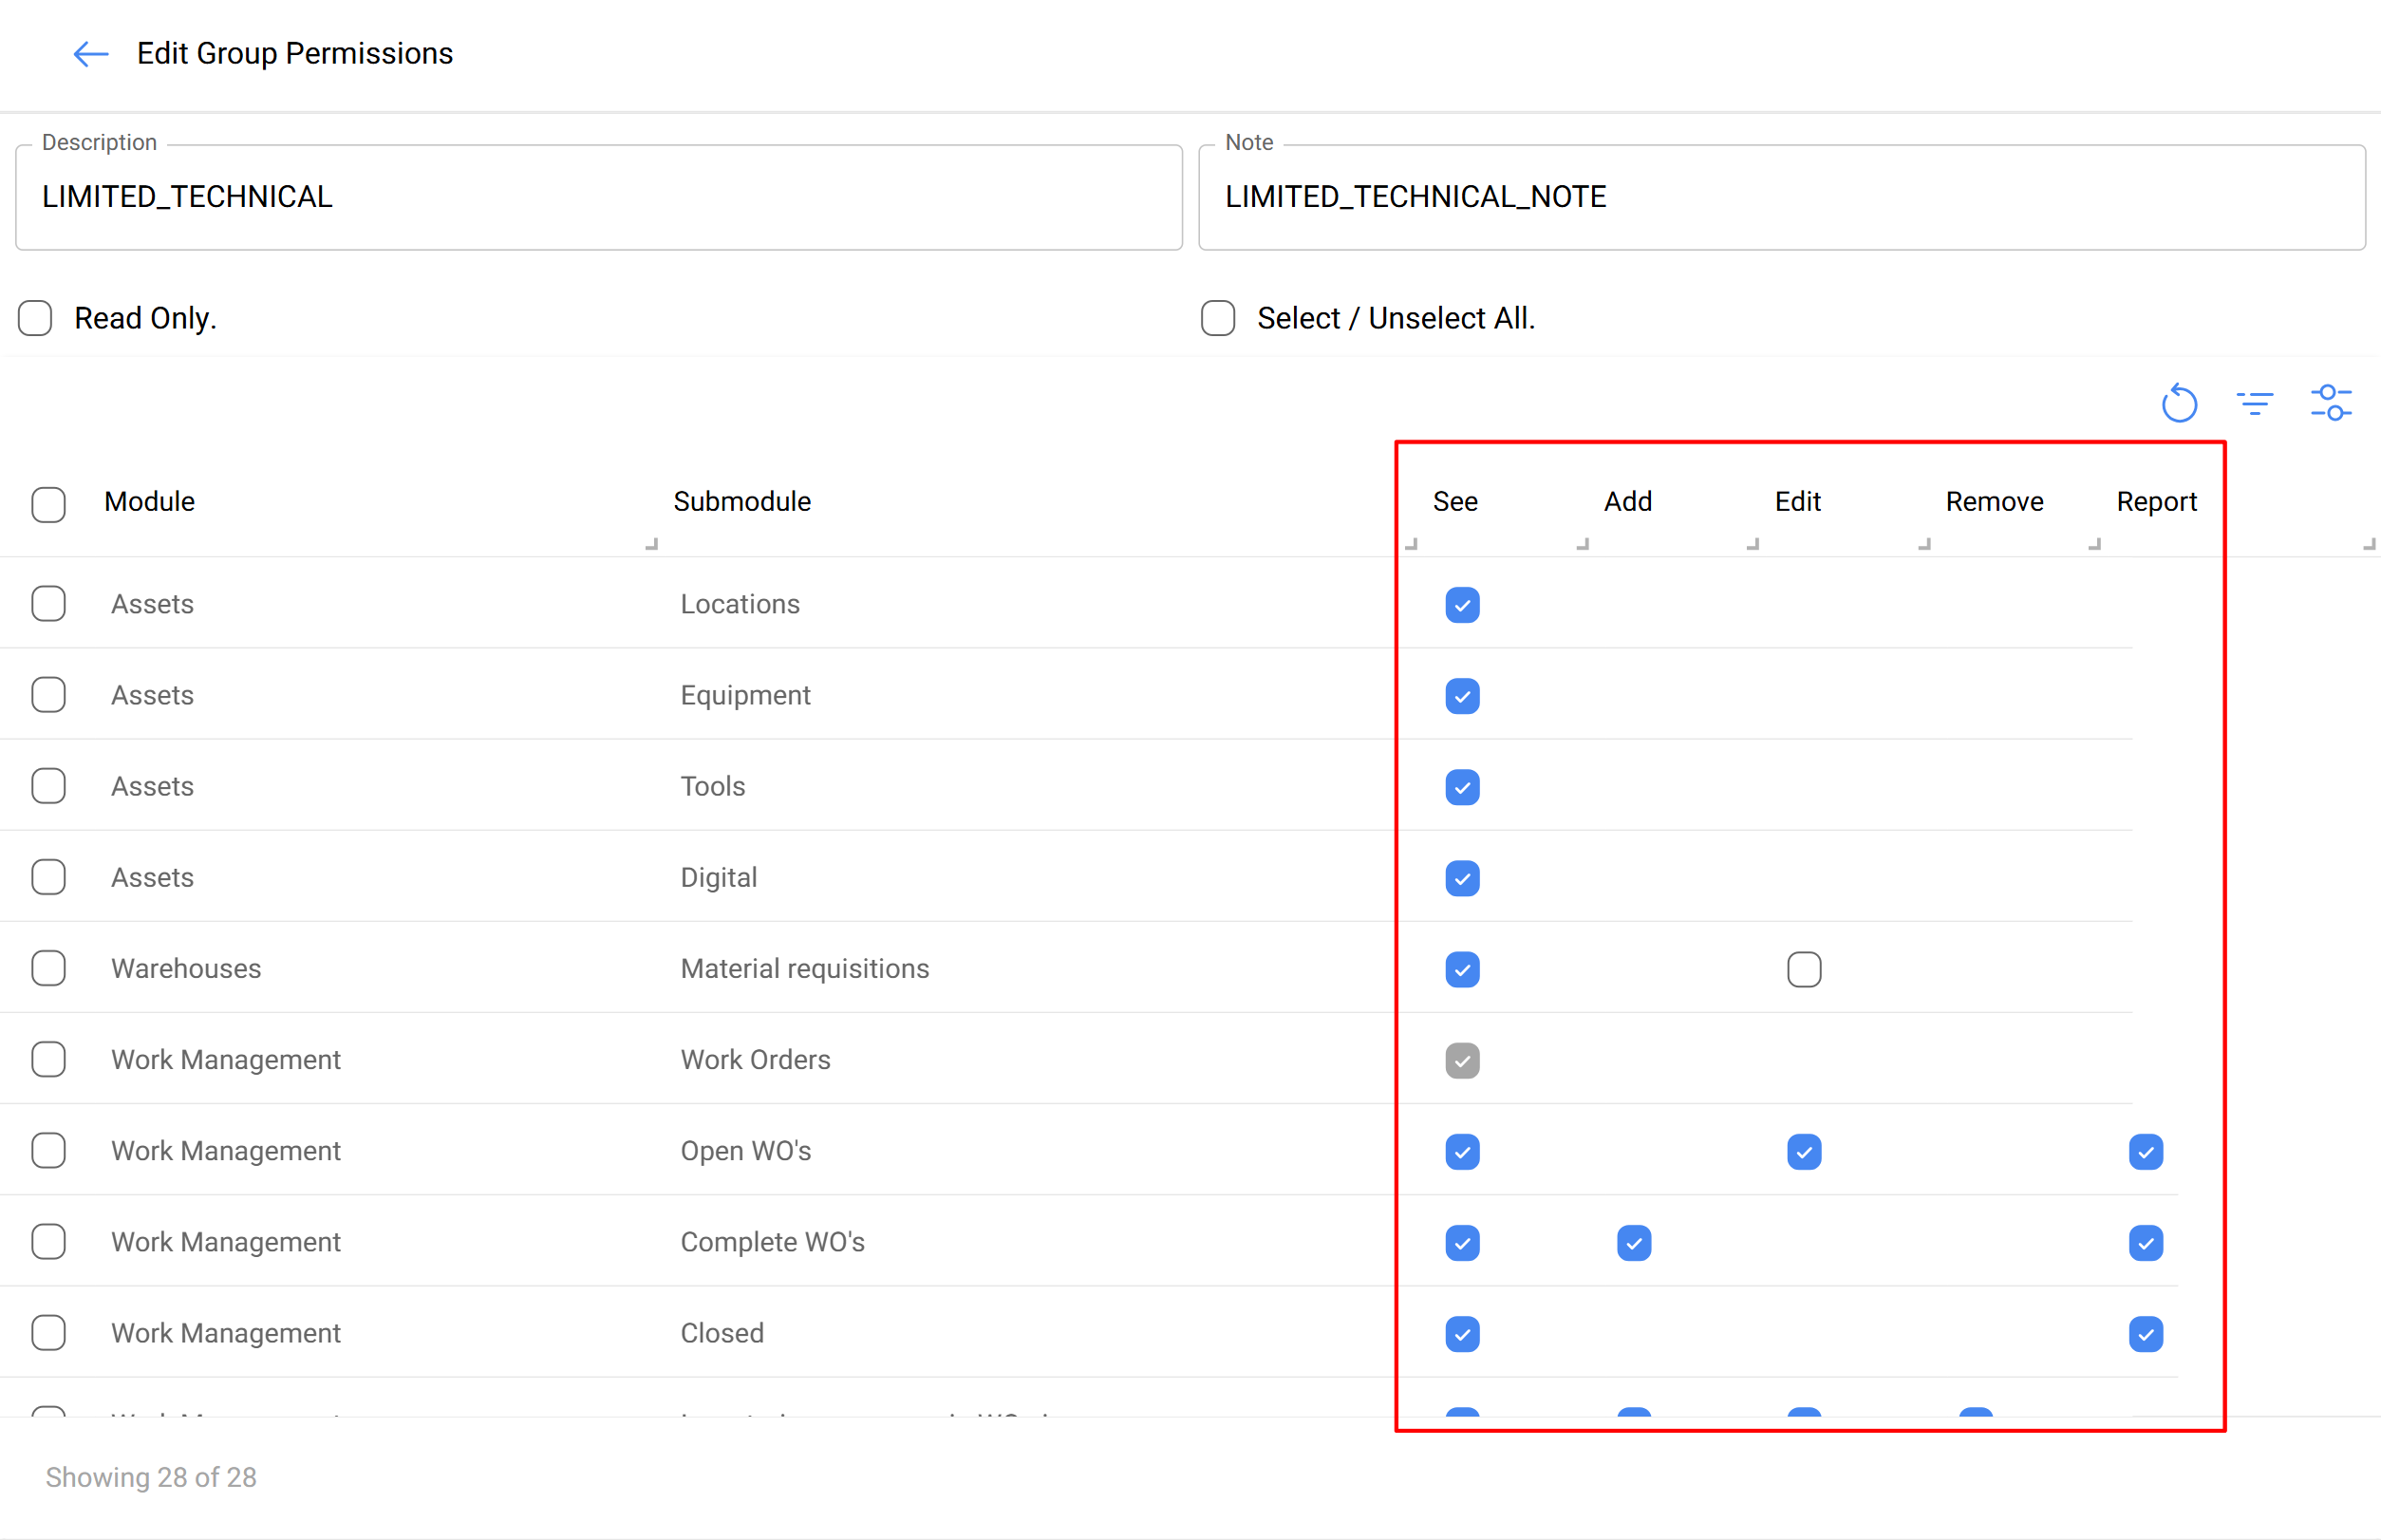Uncheck See permission for Assets Digital
Image resolution: width=2381 pixels, height=1540 pixels.
(1461, 878)
